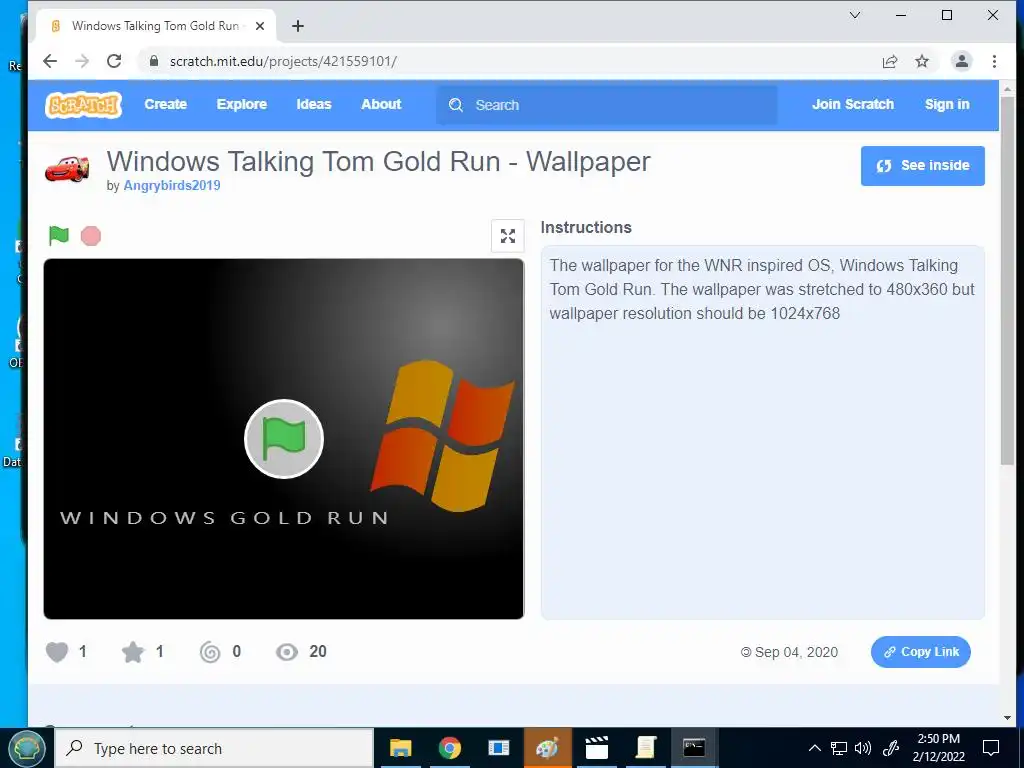Open Angrybirds2019 profile link
Screen dimensions: 1024x768
[172, 185]
